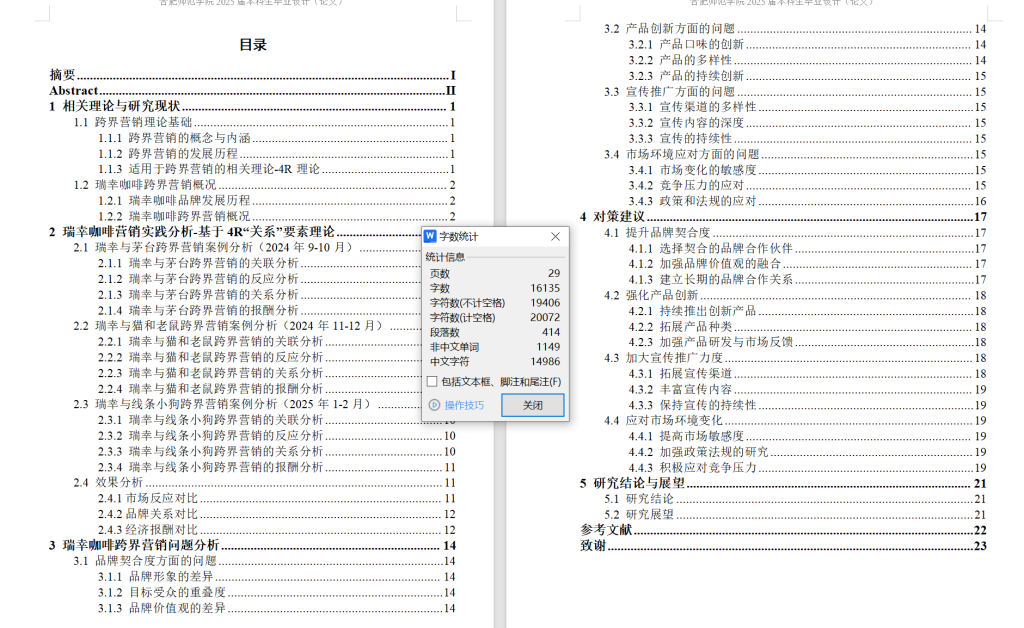The width and height of the screenshot is (1024, 628).
Task: Click the 目录 title heading
Action: point(253,45)
